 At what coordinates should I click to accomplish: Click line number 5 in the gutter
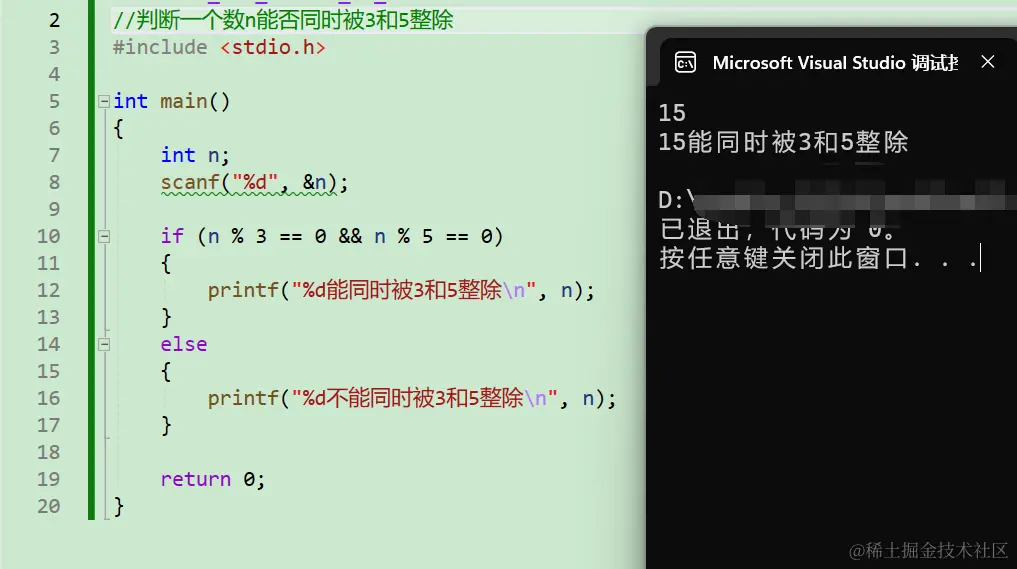(54, 101)
